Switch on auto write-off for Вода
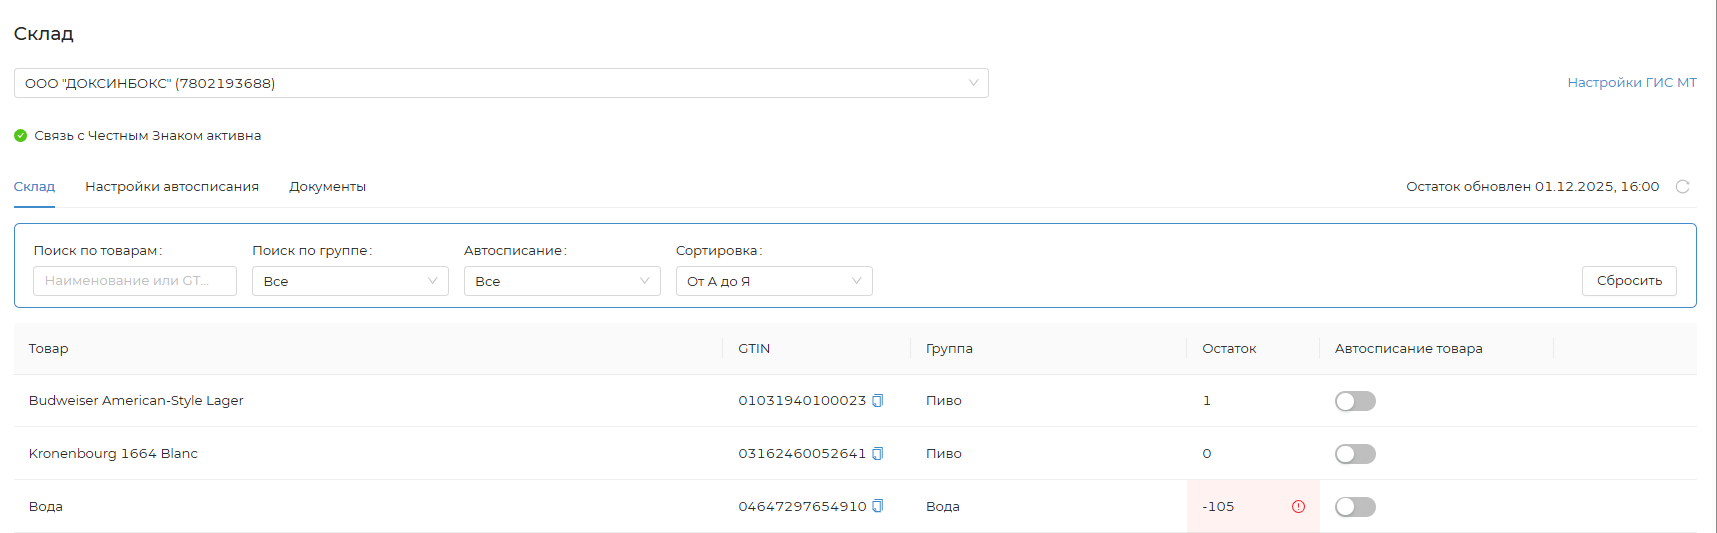 tap(1355, 507)
